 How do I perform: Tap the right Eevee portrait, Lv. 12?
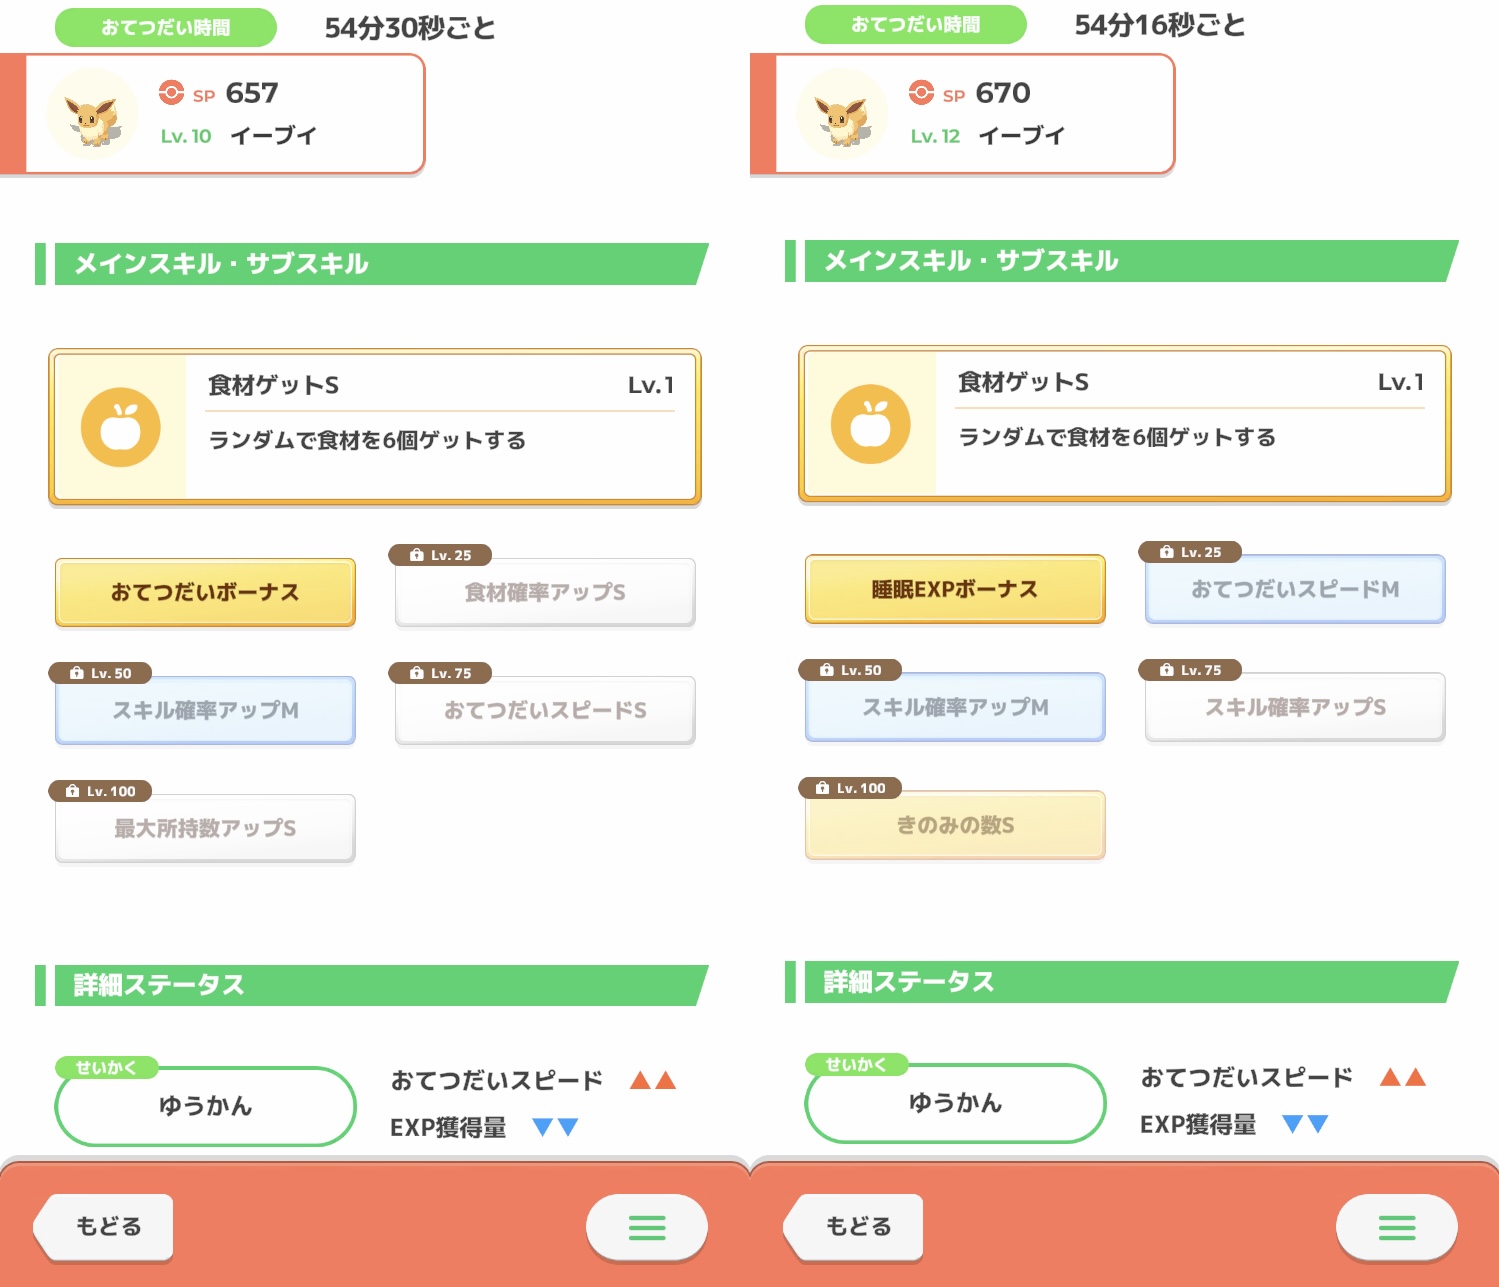coord(843,115)
